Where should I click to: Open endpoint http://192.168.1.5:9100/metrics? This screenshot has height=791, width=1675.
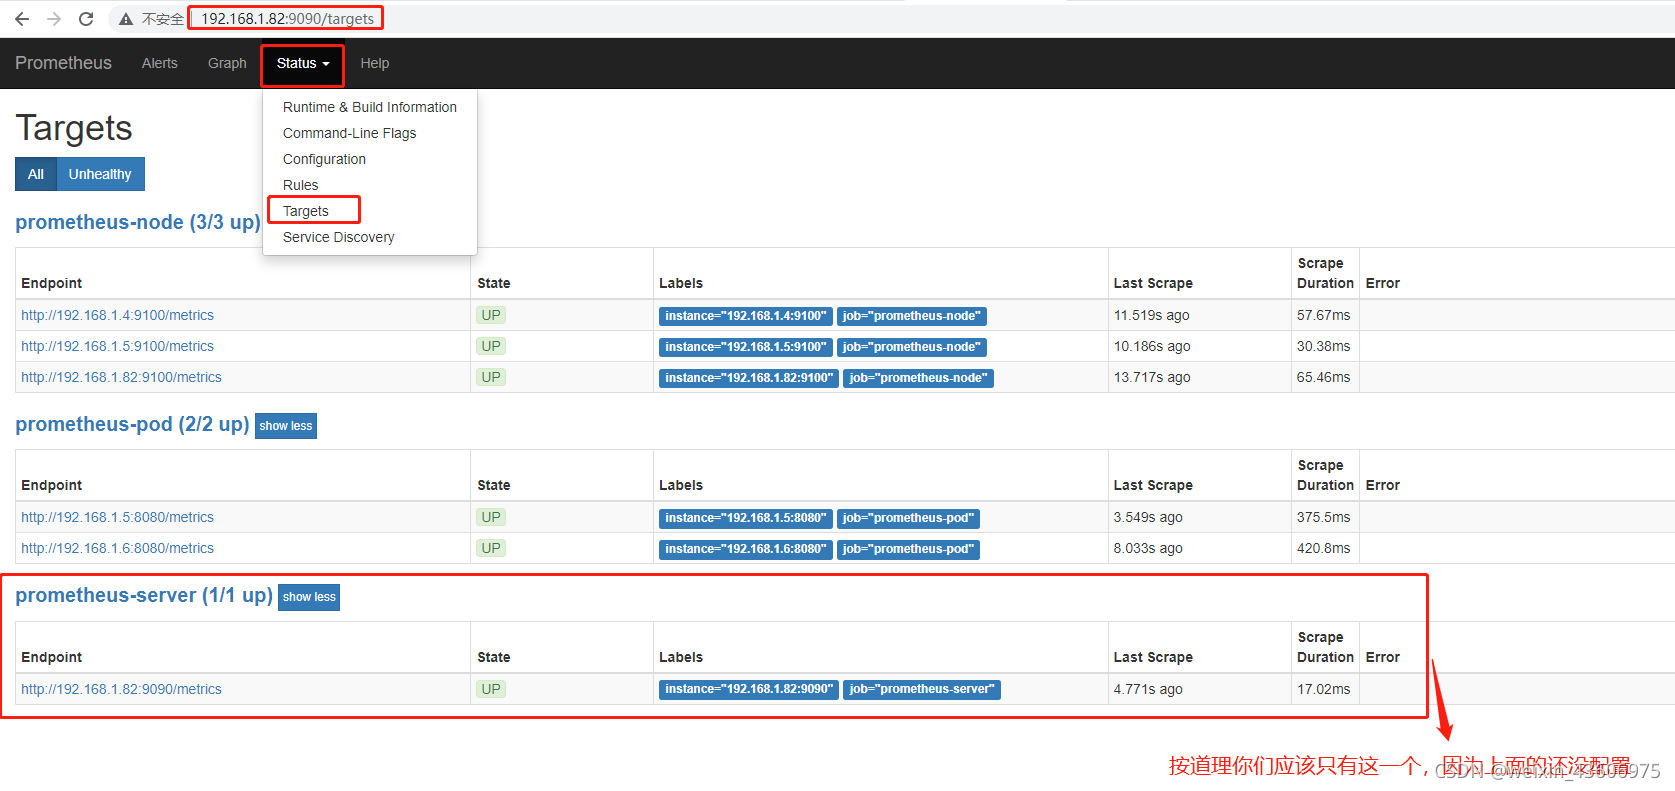[117, 346]
